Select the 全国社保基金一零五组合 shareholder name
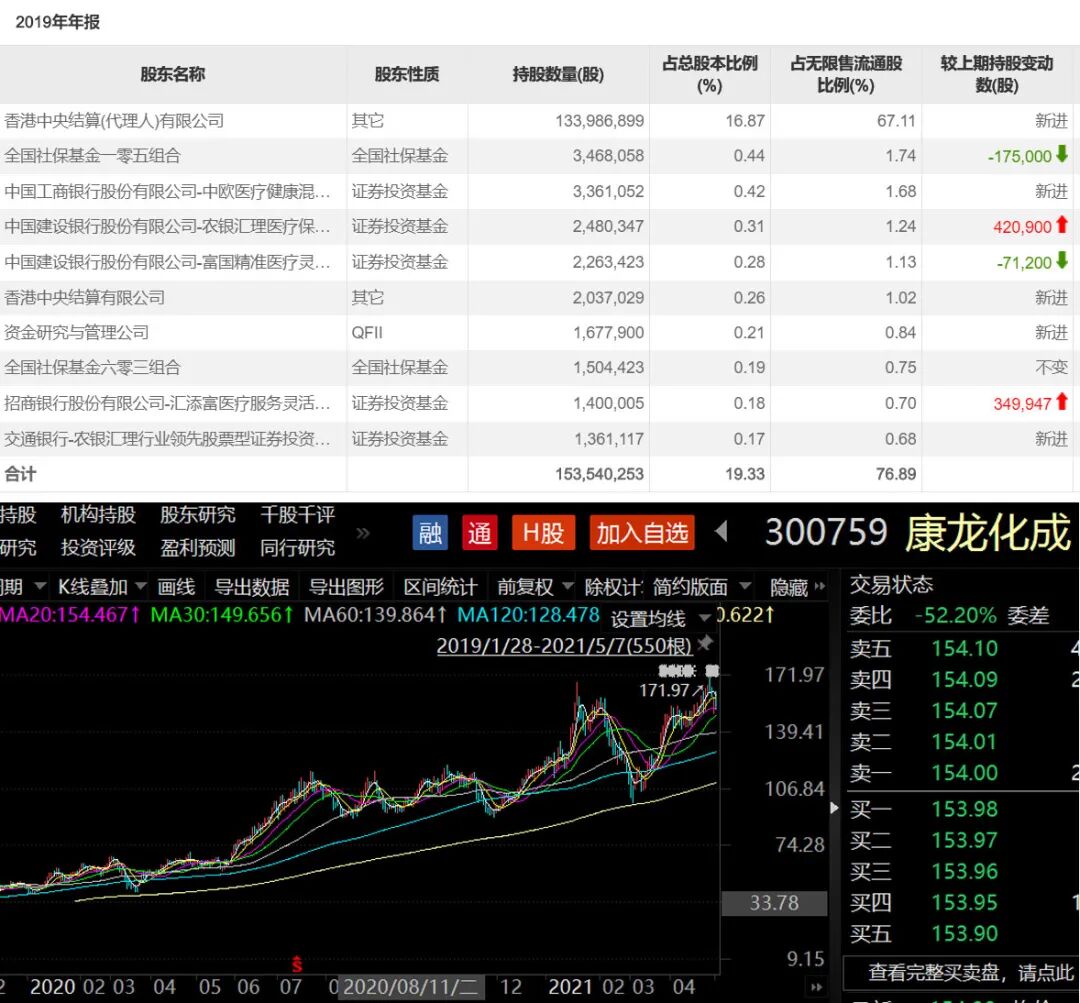 92,156
